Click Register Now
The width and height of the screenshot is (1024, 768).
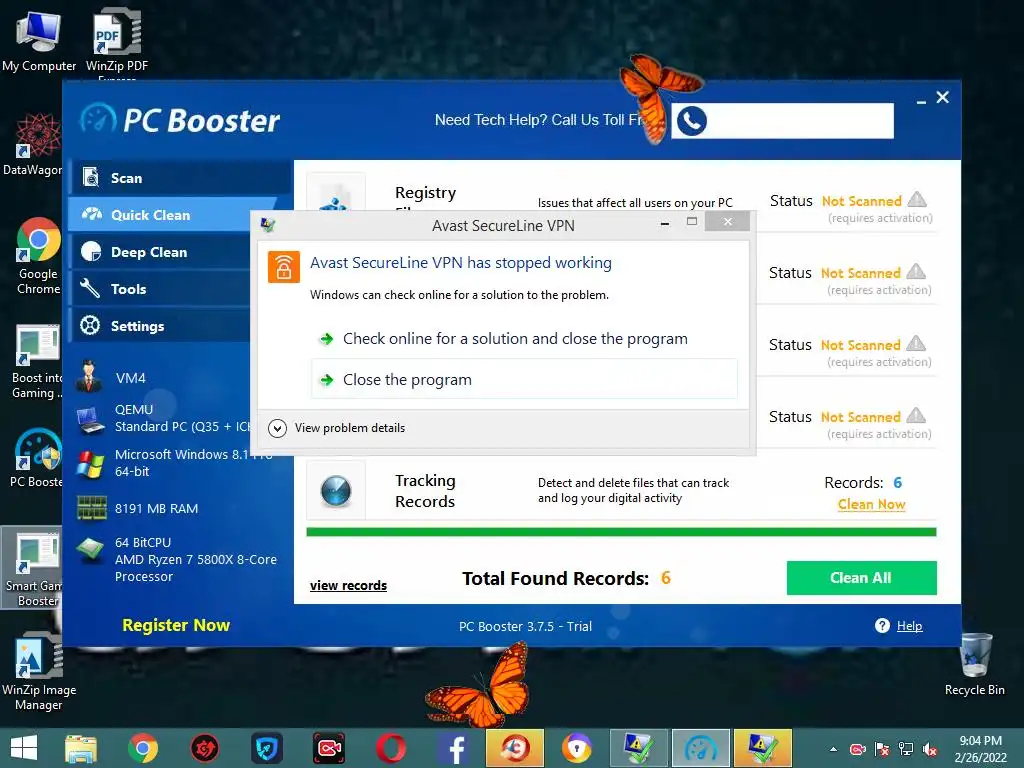pyautogui.click(x=176, y=625)
